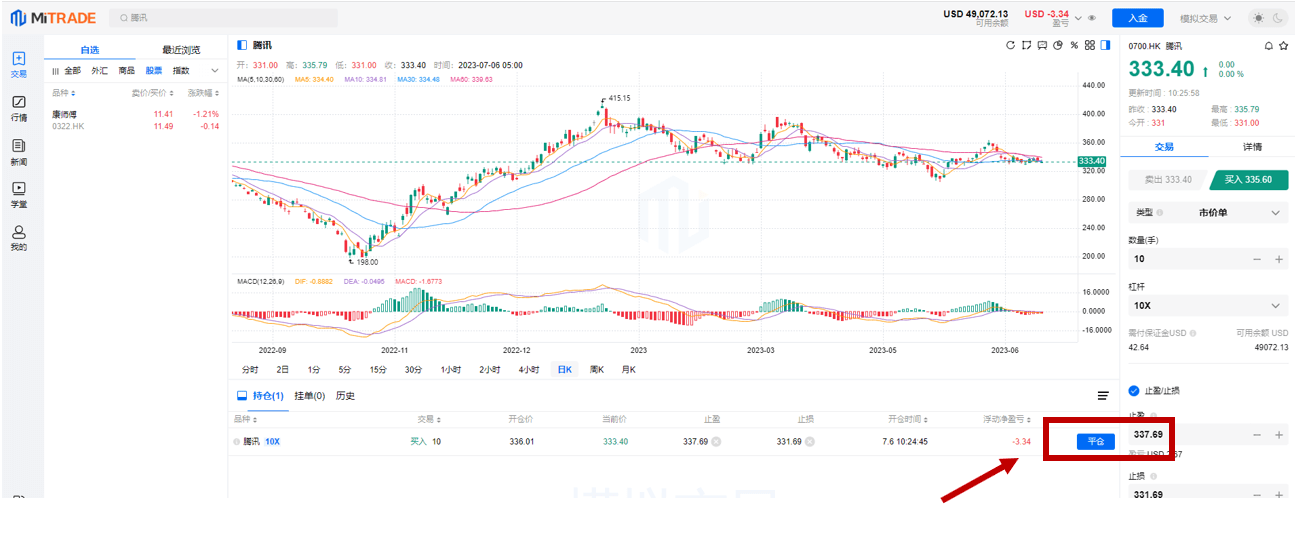1295x535 pixels.
Task: Click the chart refresh icon
Action: (x=1011, y=45)
